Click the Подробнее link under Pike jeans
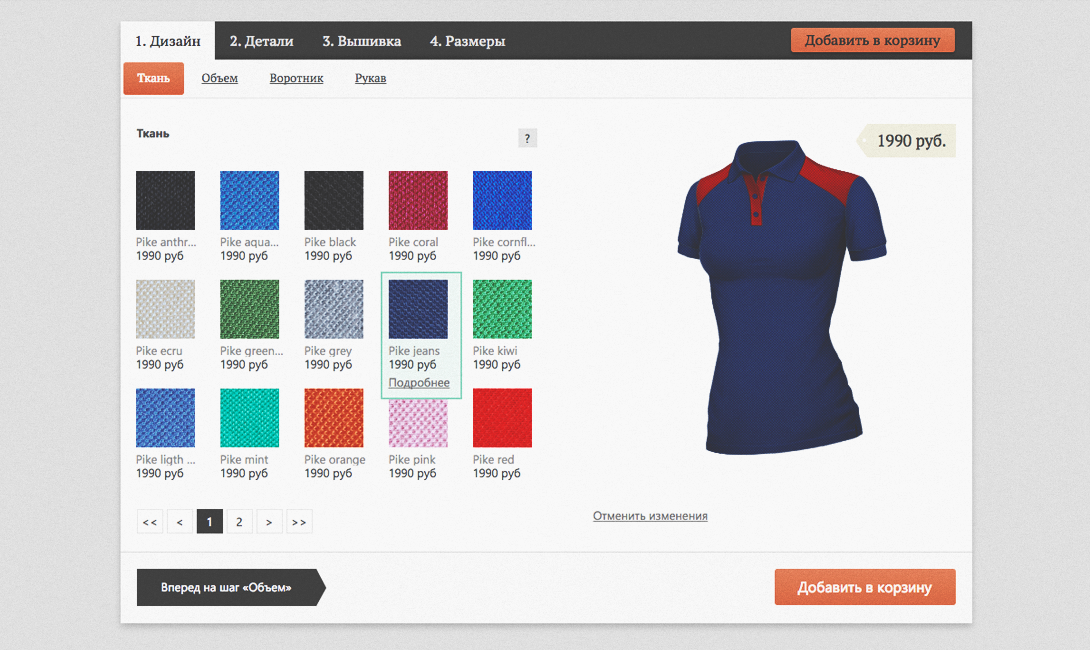This screenshot has height=650, width=1090. (x=419, y=383)
